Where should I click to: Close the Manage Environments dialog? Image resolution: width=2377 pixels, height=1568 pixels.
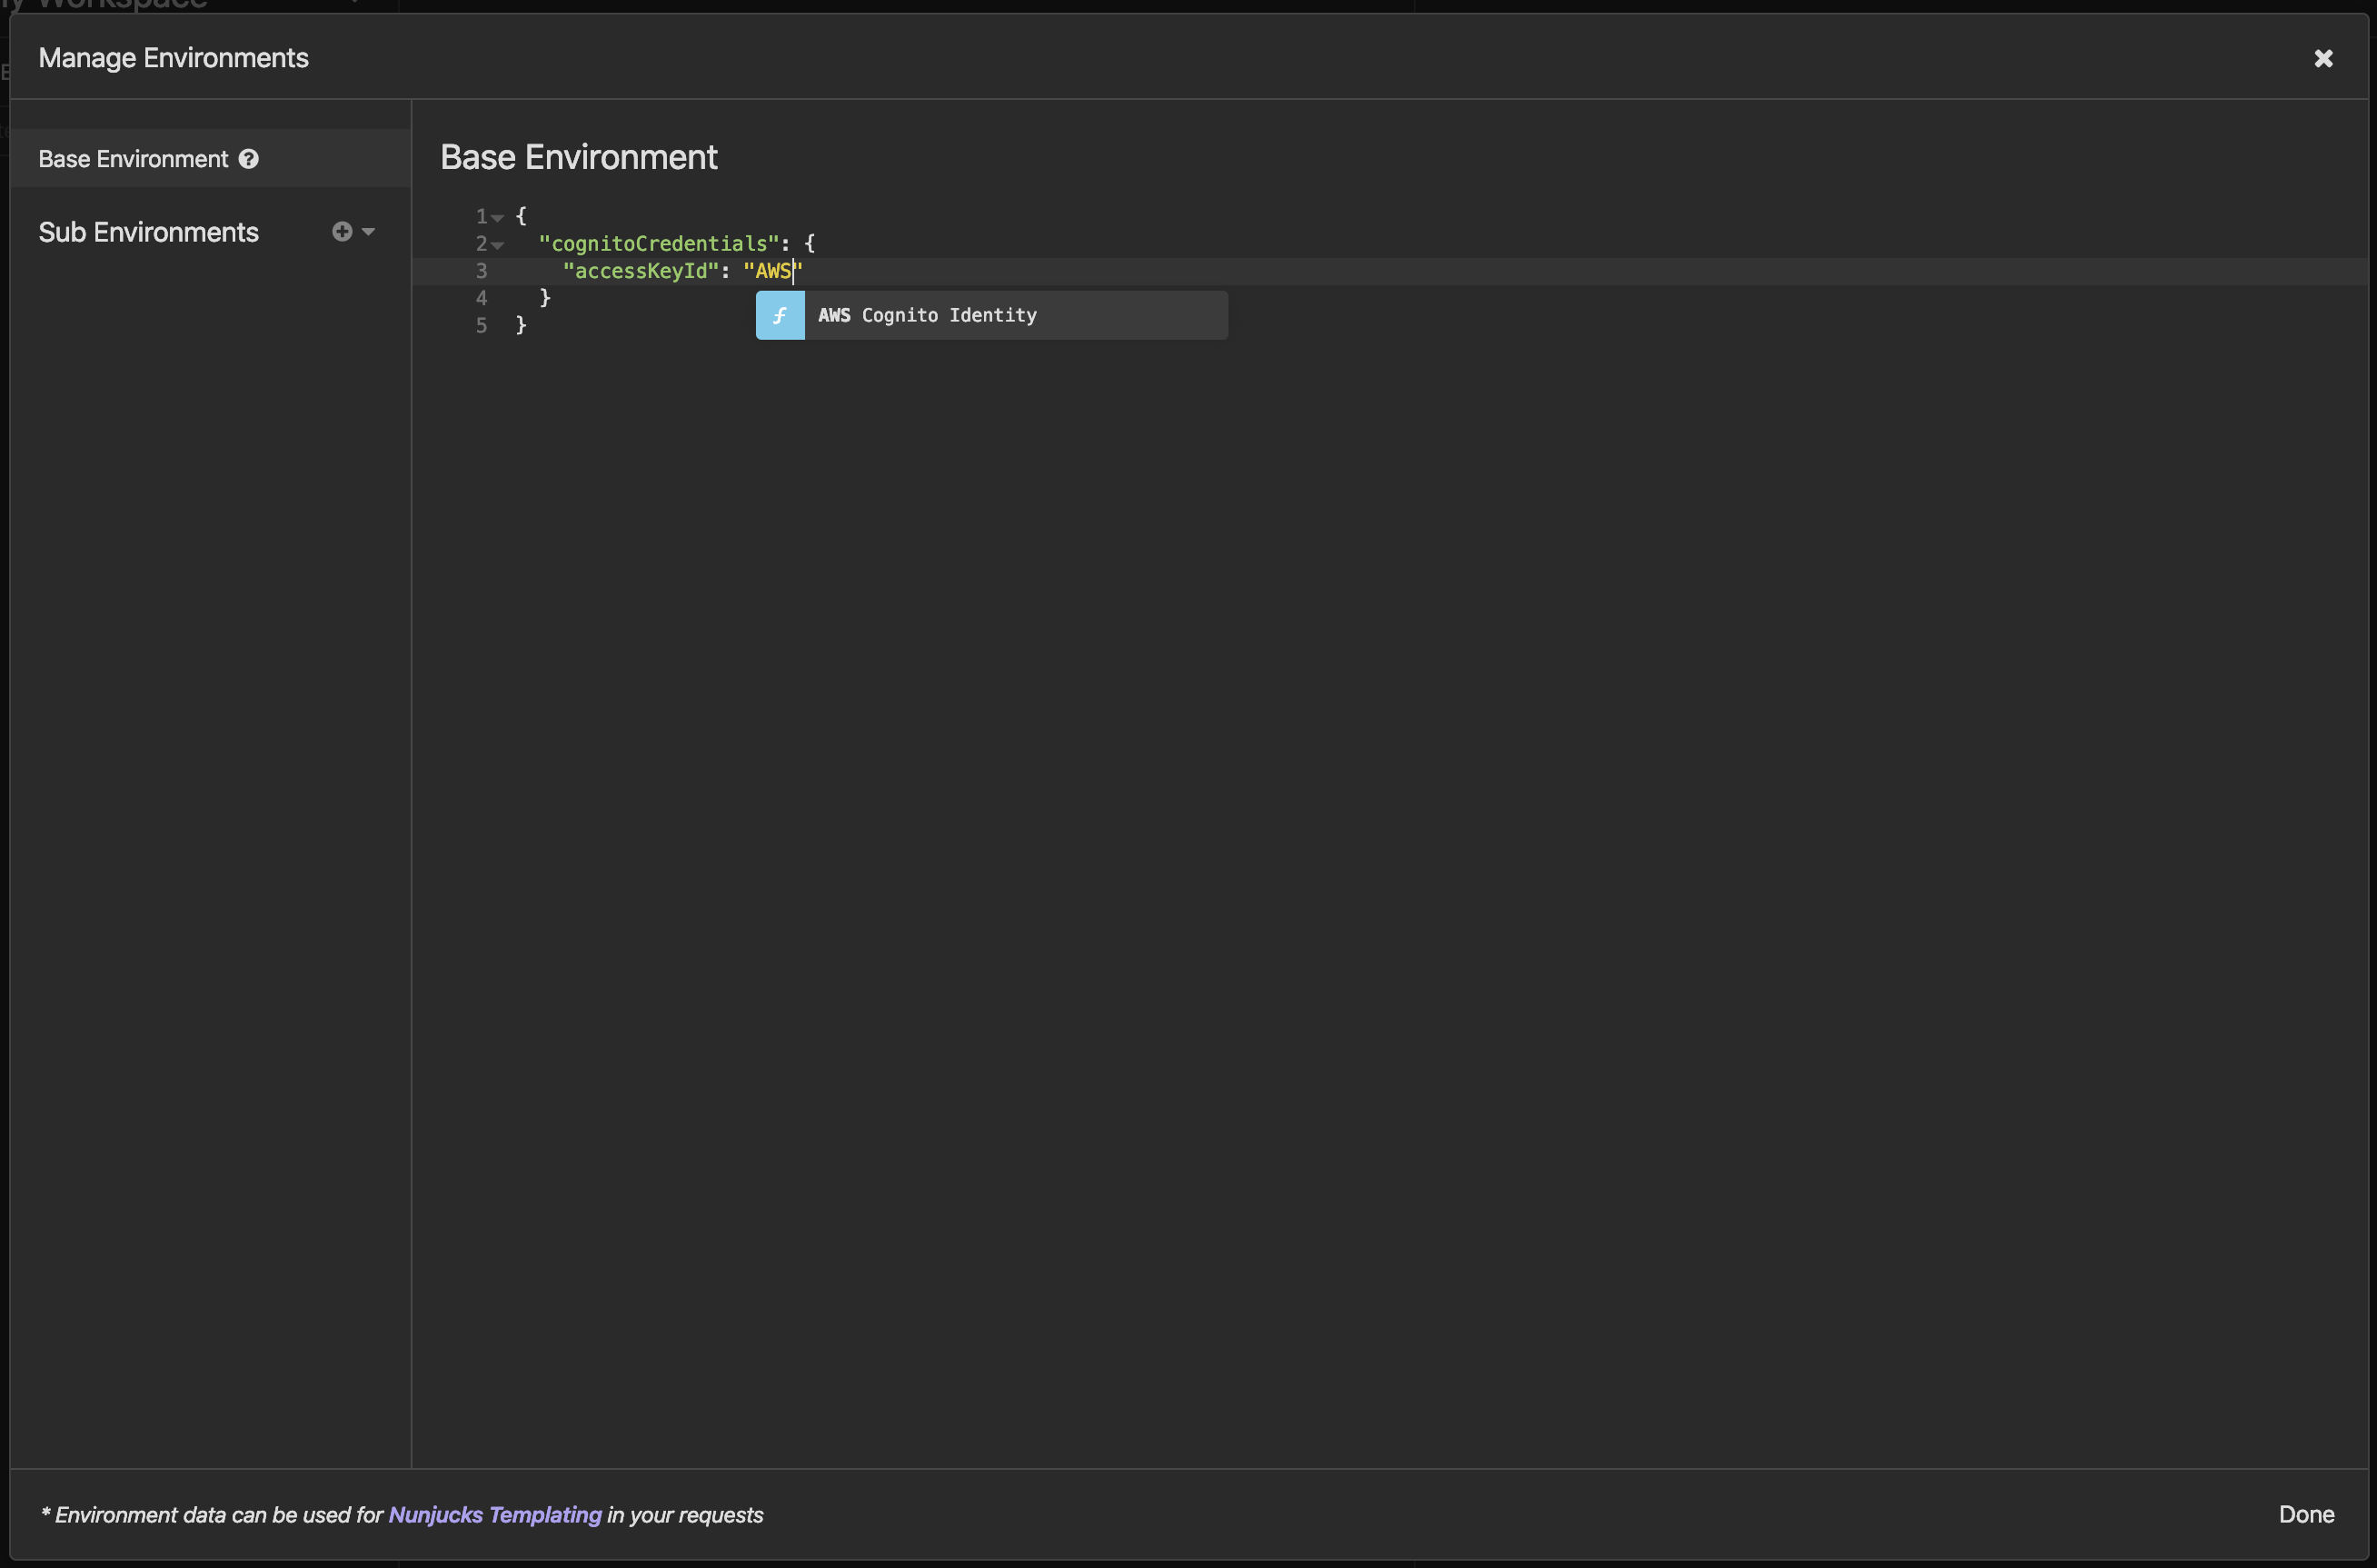coord(2323,58)
